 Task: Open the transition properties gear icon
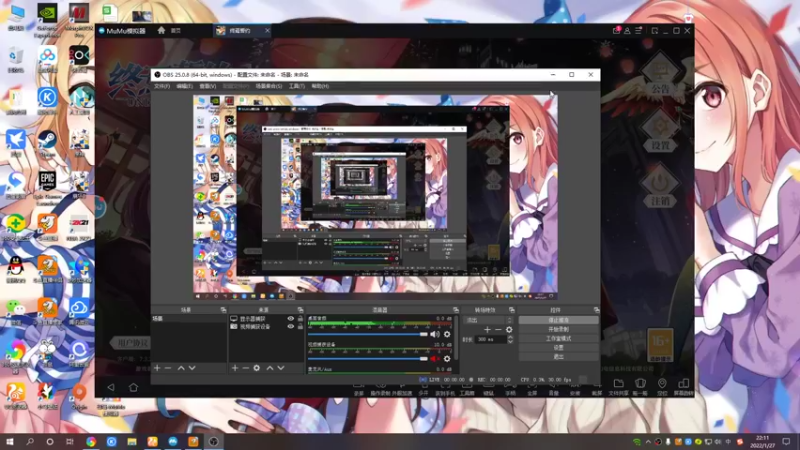[509, 330]
